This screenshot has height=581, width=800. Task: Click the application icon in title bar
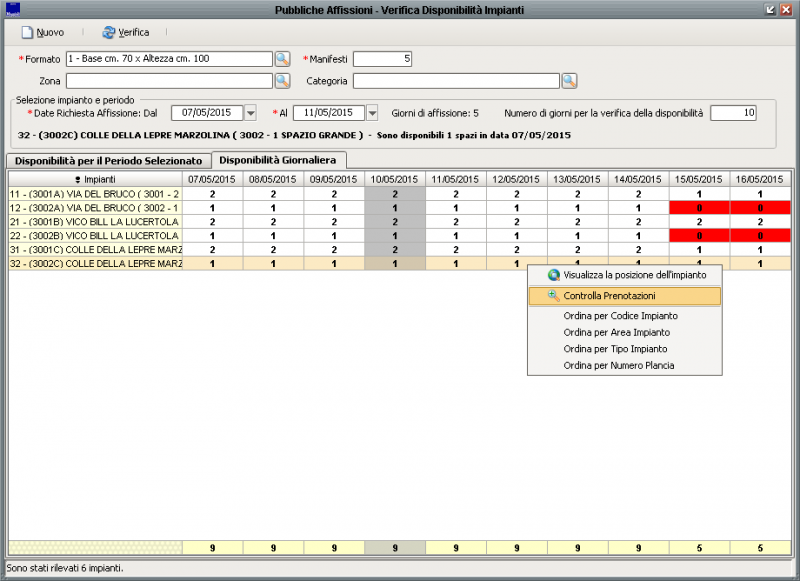click(12, 9)
